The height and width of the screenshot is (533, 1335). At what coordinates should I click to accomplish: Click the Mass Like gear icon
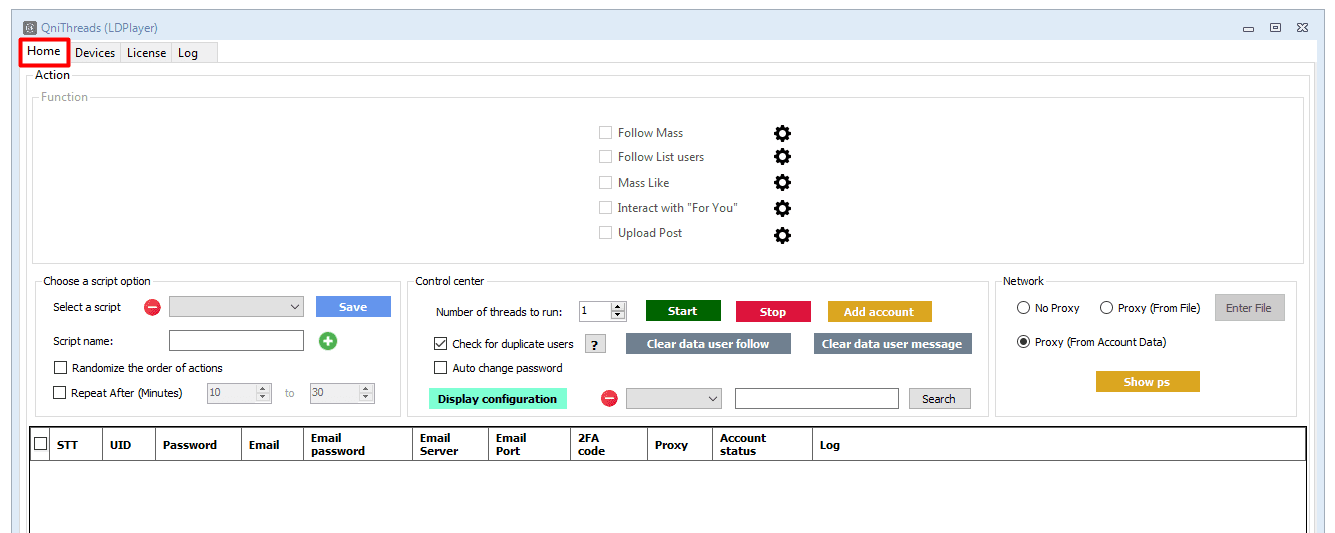[782, 183]
